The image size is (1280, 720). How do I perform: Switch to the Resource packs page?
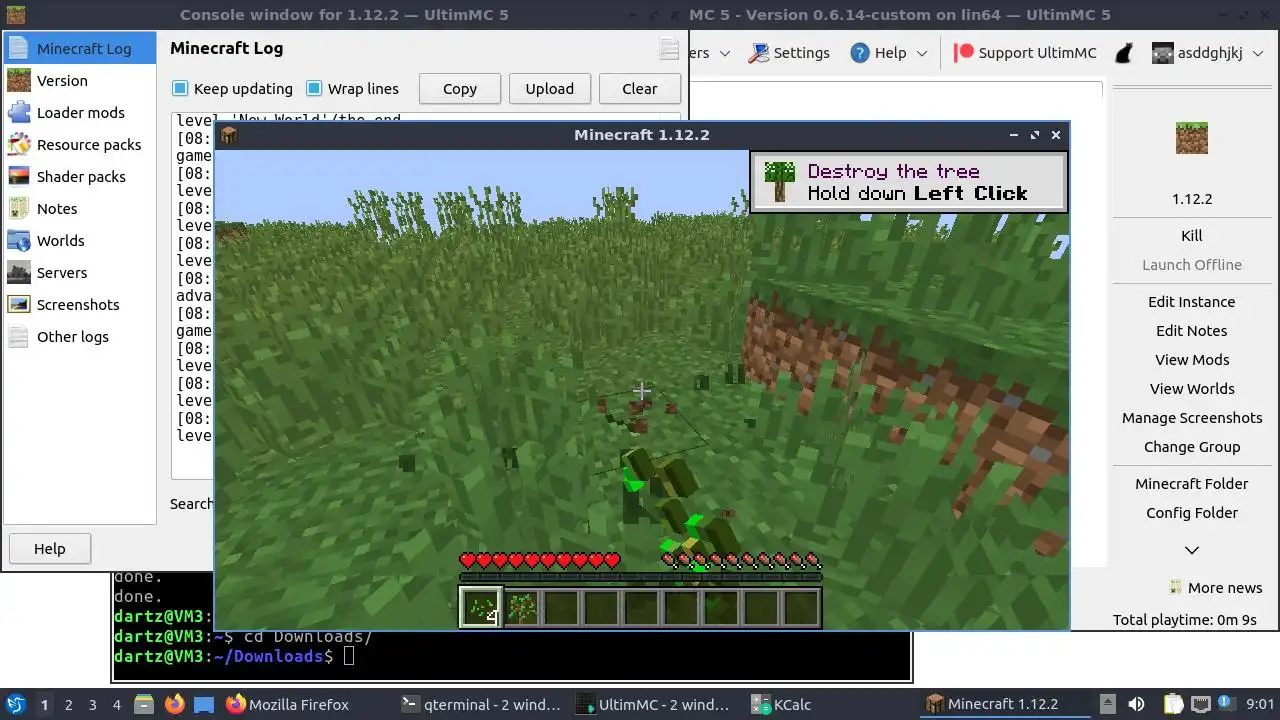click(x=80, y=144)
